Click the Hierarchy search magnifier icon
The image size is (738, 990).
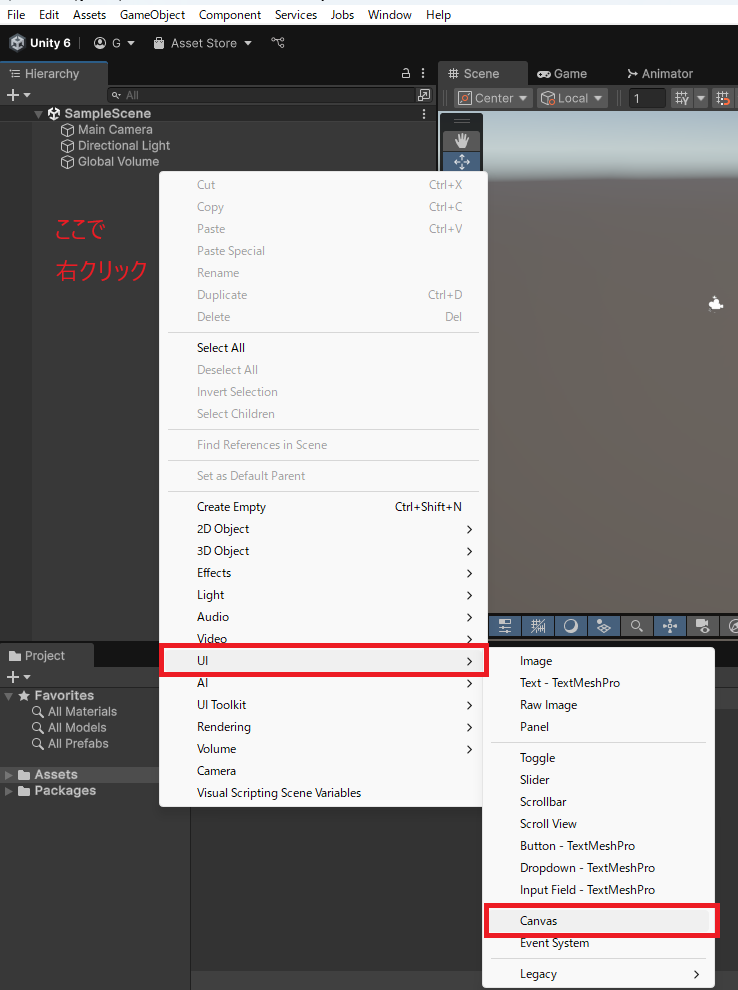point(116,95)
